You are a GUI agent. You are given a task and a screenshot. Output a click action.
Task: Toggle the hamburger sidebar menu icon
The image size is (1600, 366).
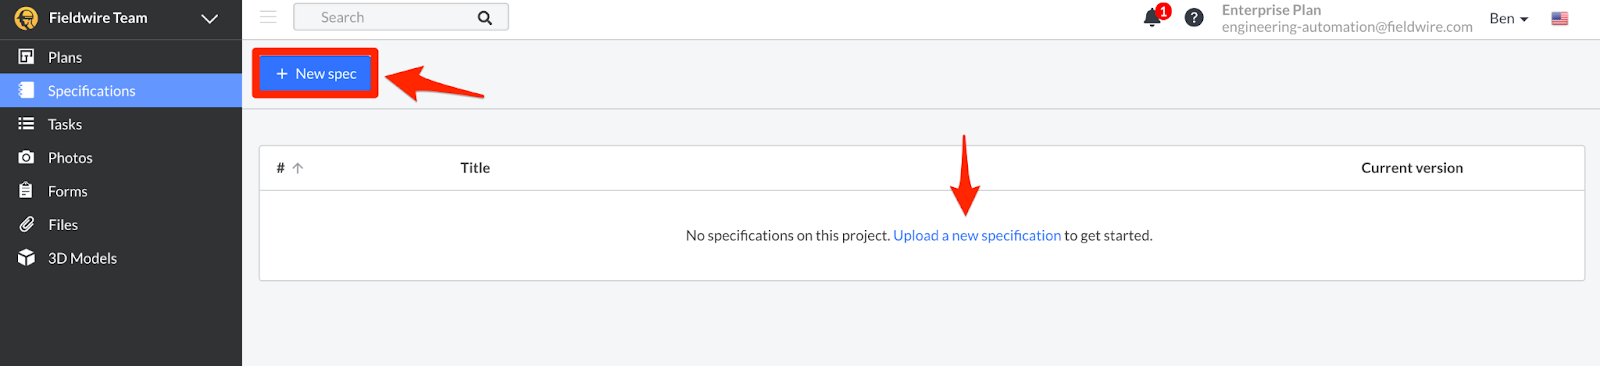[x=268, y=17]
